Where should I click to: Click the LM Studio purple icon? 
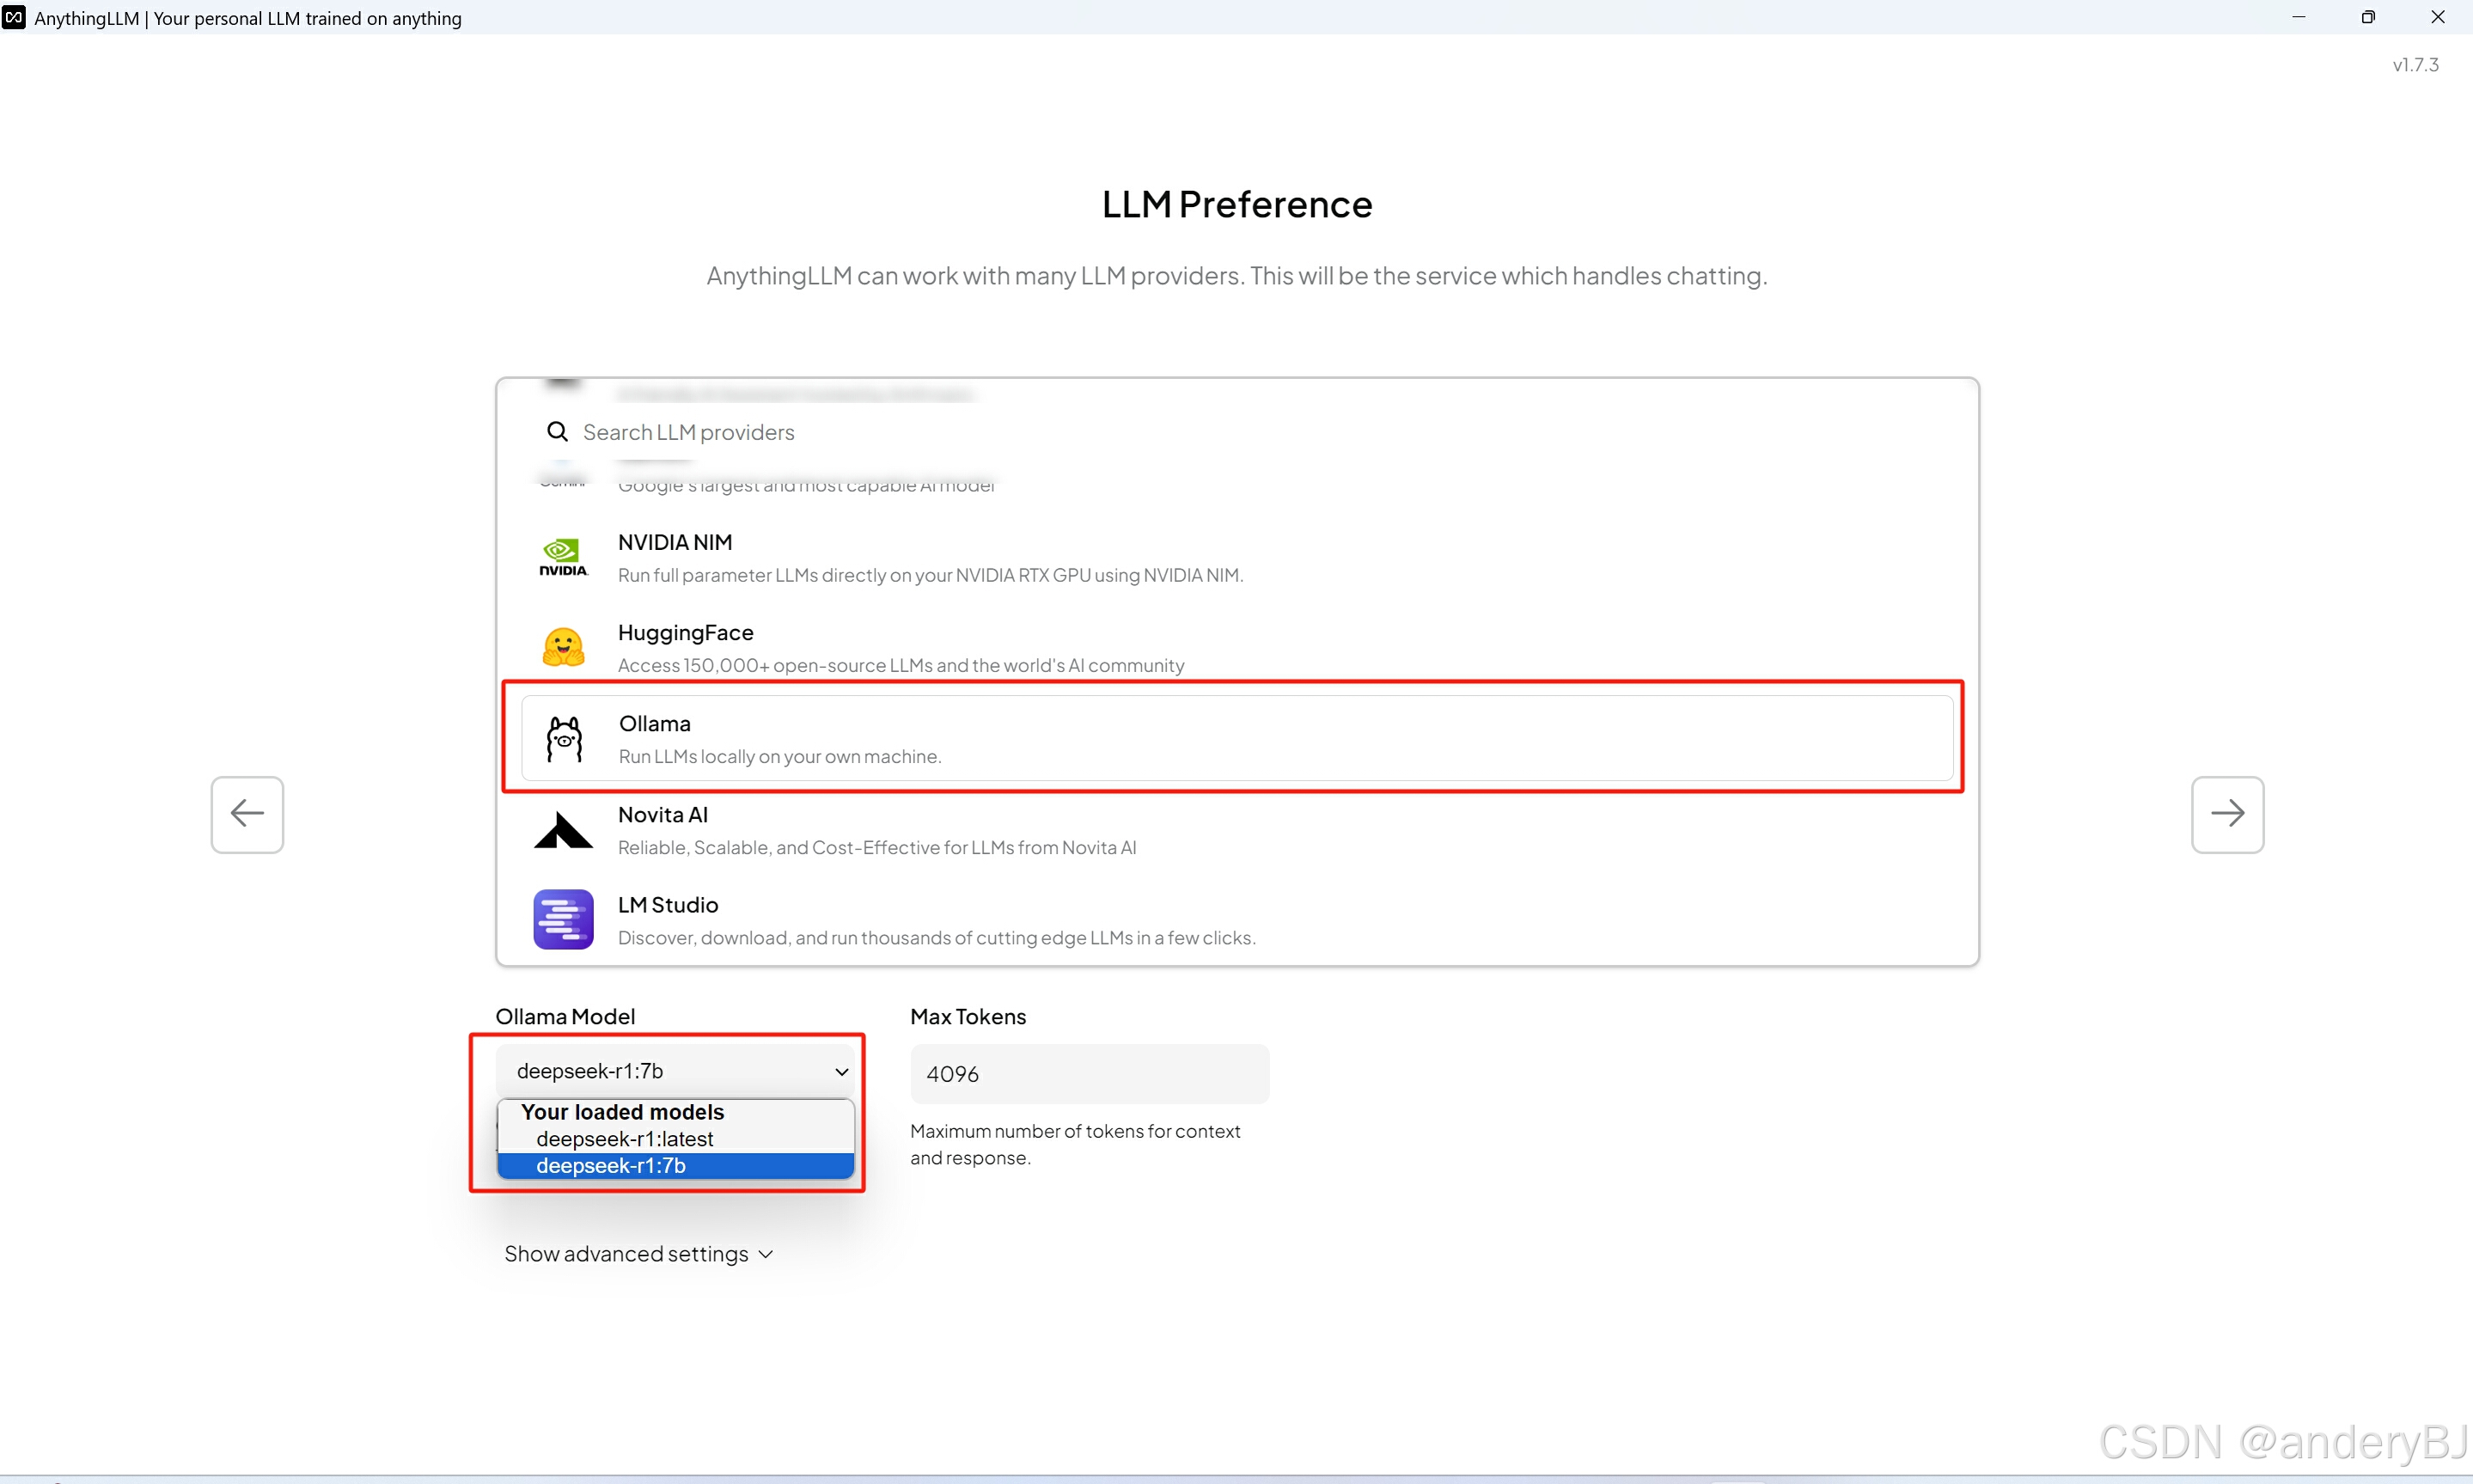[x=563, y=919]
